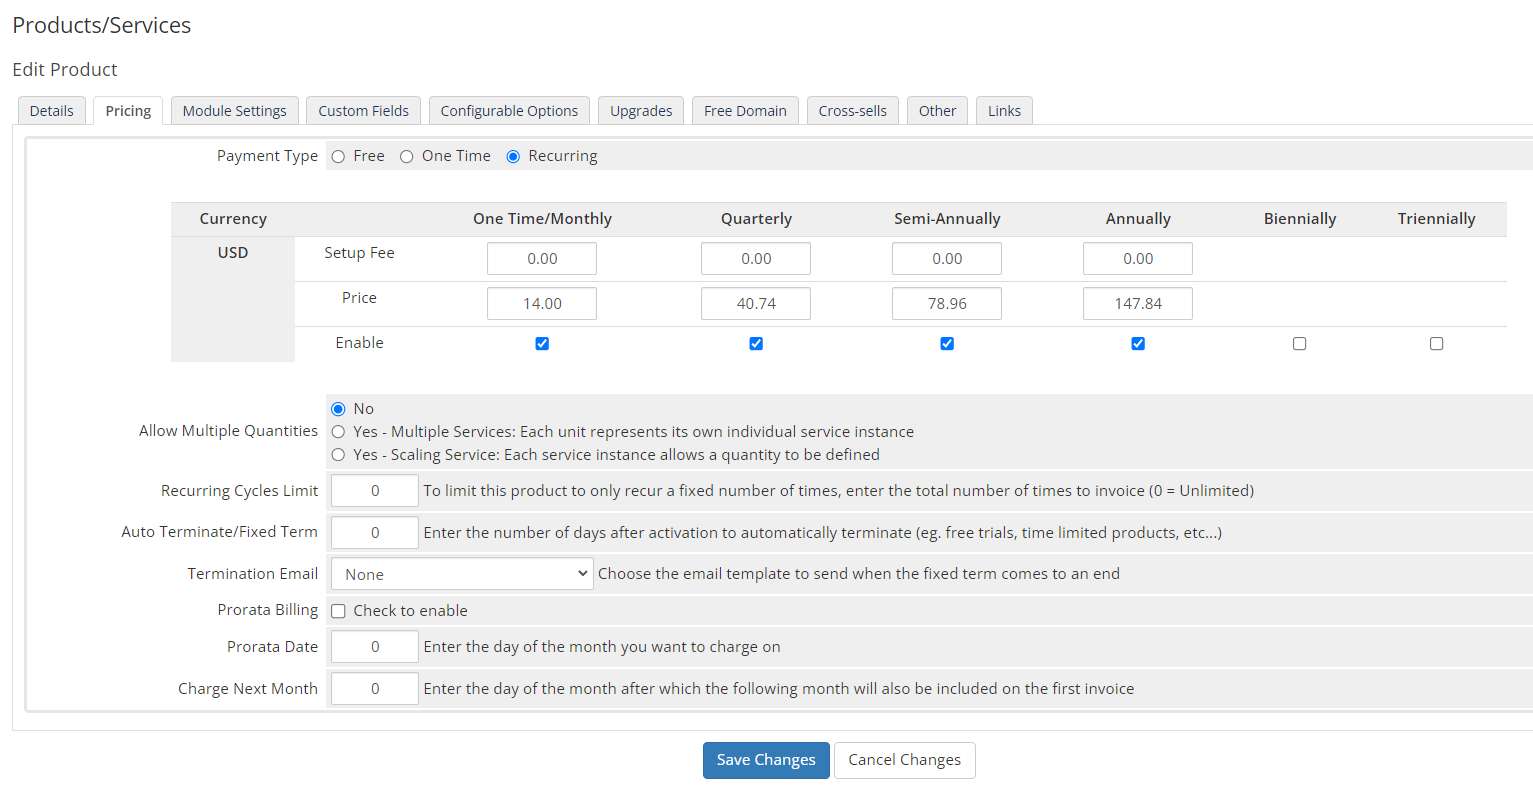Select the Free payment type

[338, 157]
